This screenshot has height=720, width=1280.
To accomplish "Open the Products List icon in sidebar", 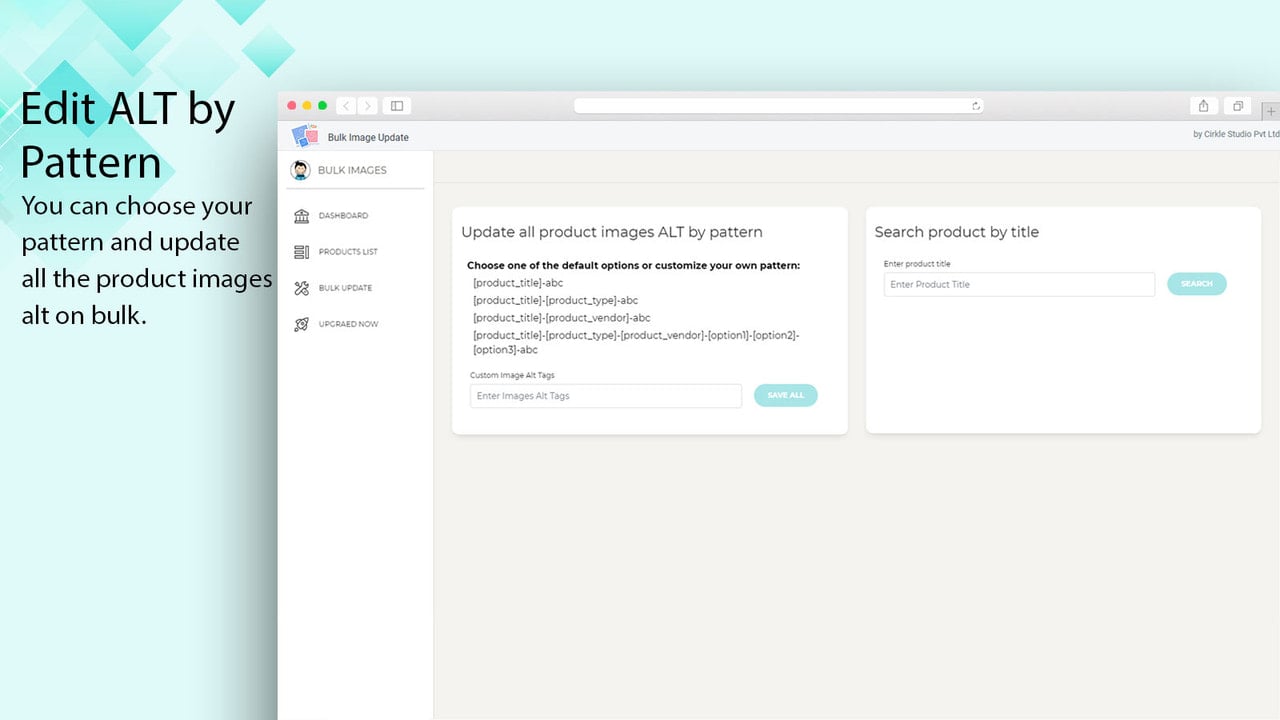I will tap(301, 252).
